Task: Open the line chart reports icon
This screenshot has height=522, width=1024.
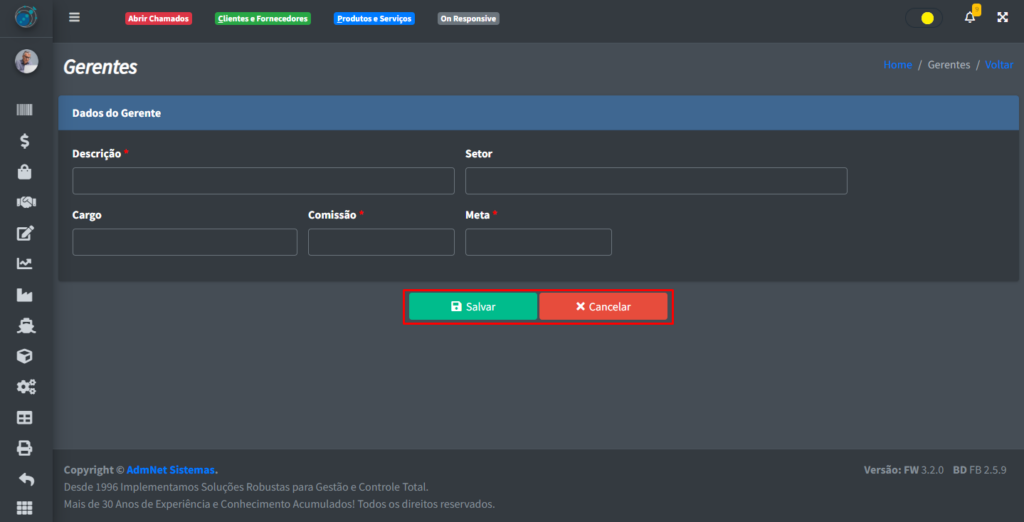Action: point(25,264)
